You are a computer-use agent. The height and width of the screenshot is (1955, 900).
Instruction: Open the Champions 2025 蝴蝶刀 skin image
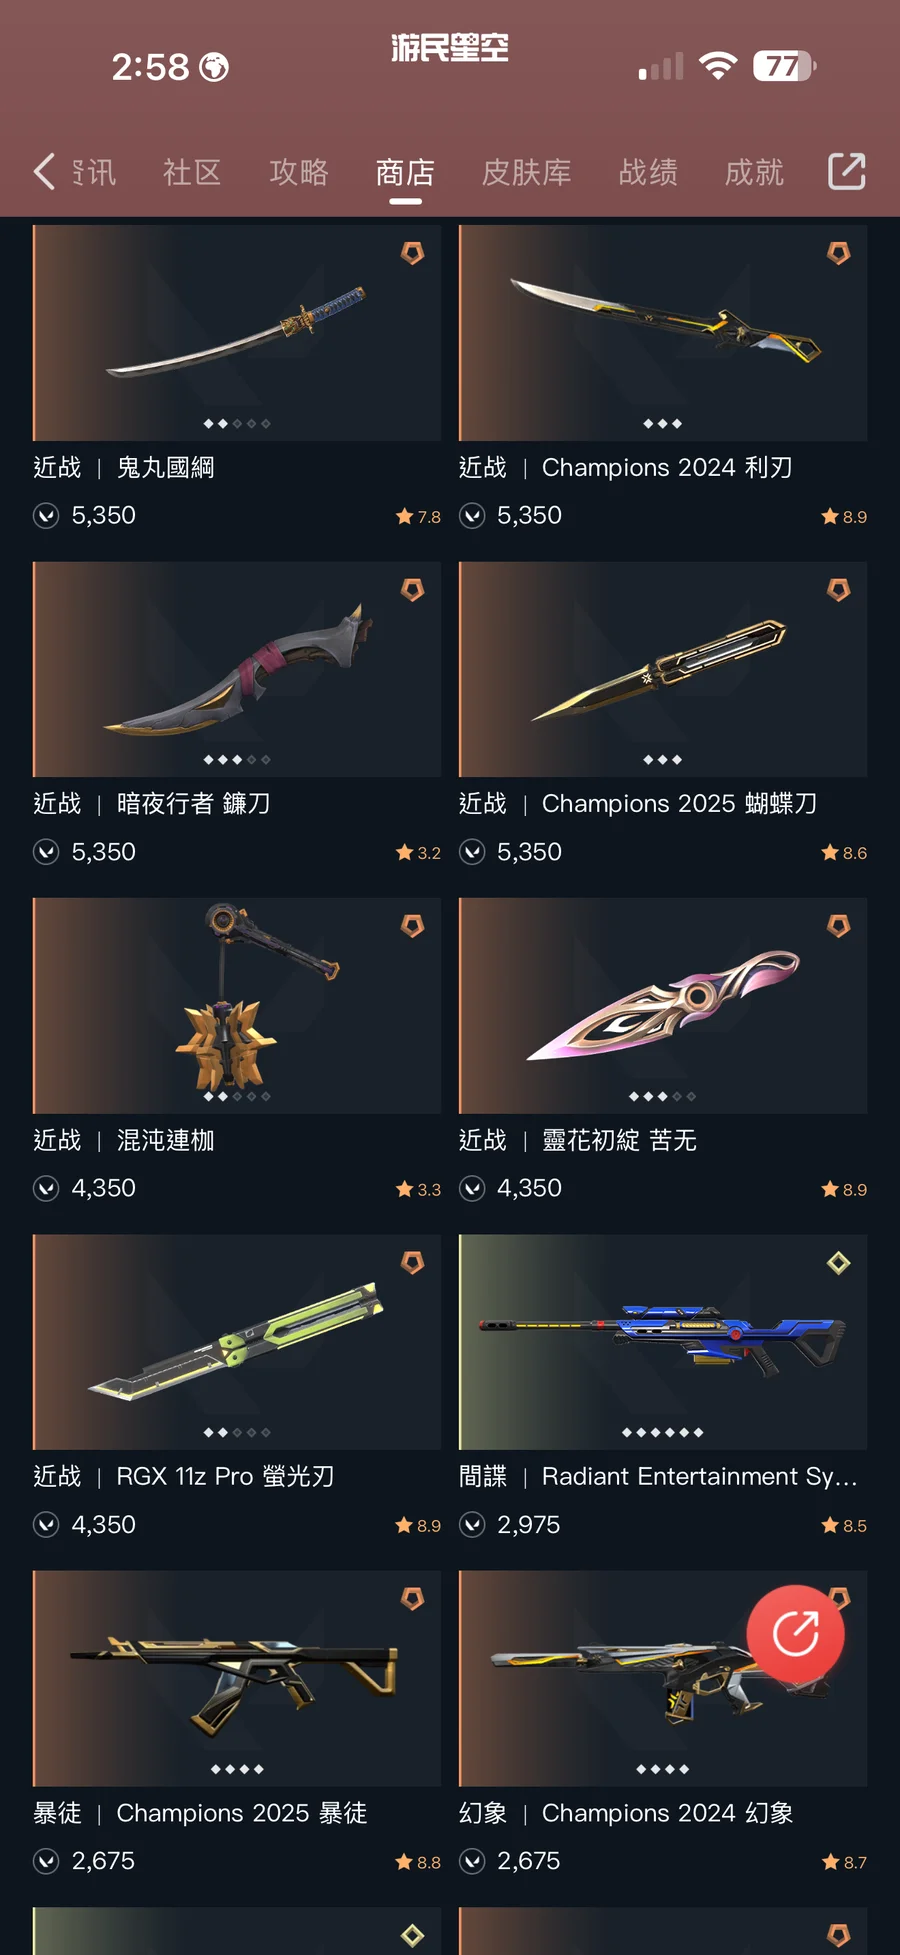663,669
